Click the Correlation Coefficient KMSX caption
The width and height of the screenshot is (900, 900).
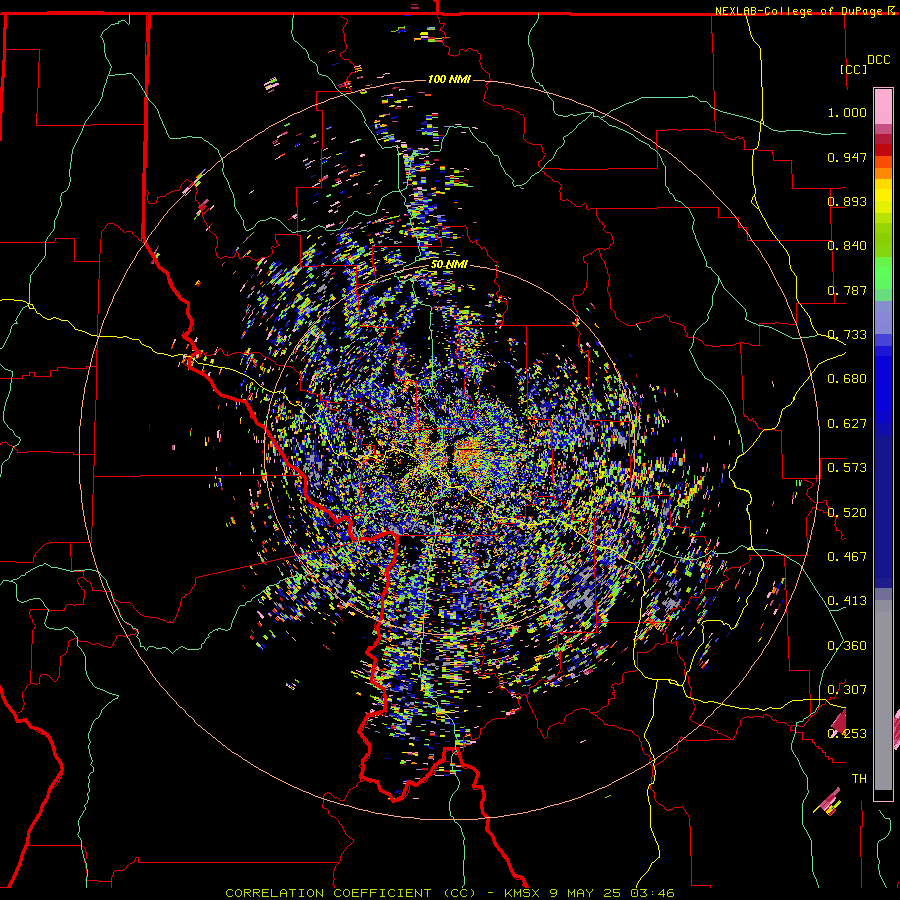pyautogui.click(x=449, y=893)
